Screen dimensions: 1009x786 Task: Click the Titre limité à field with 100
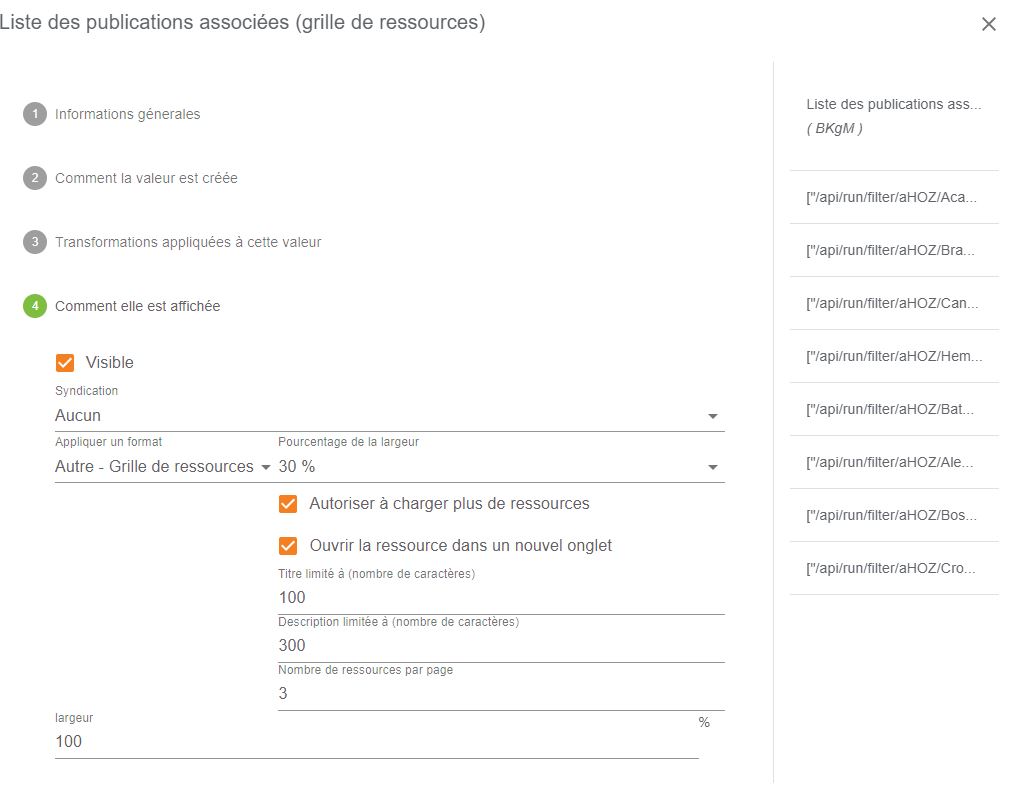(x=501, y=598)
